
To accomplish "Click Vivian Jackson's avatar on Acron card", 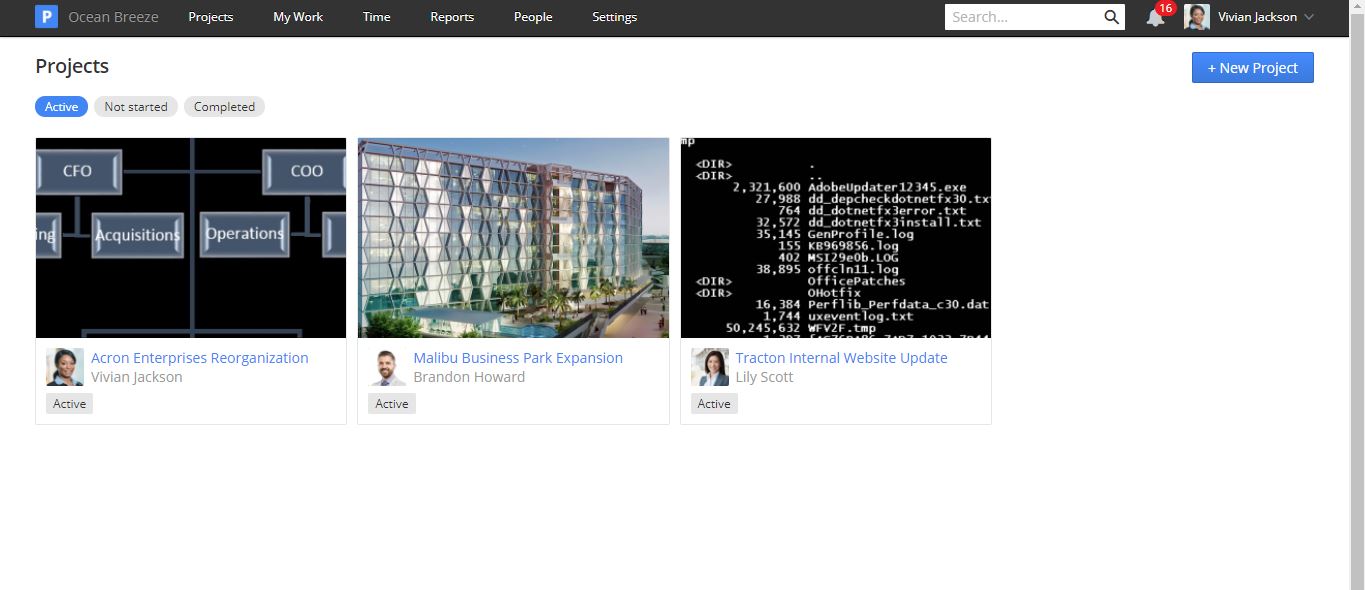I will (x=65, y=367).
